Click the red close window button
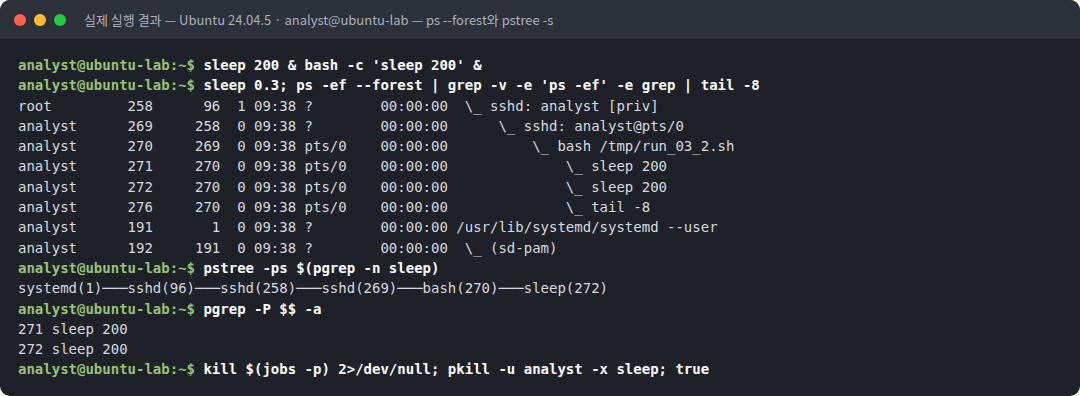The width and height of the screenshot is (1080, 396). [20, 20]
